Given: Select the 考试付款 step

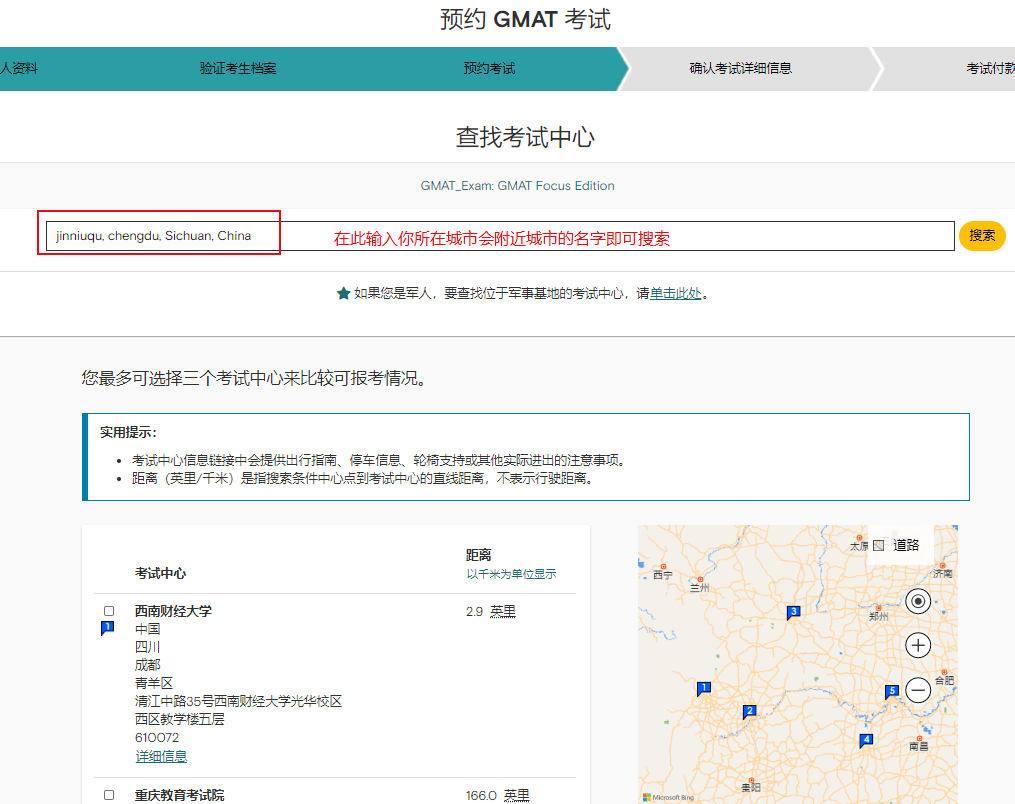Looking at the screenshot, I should 990,68.
